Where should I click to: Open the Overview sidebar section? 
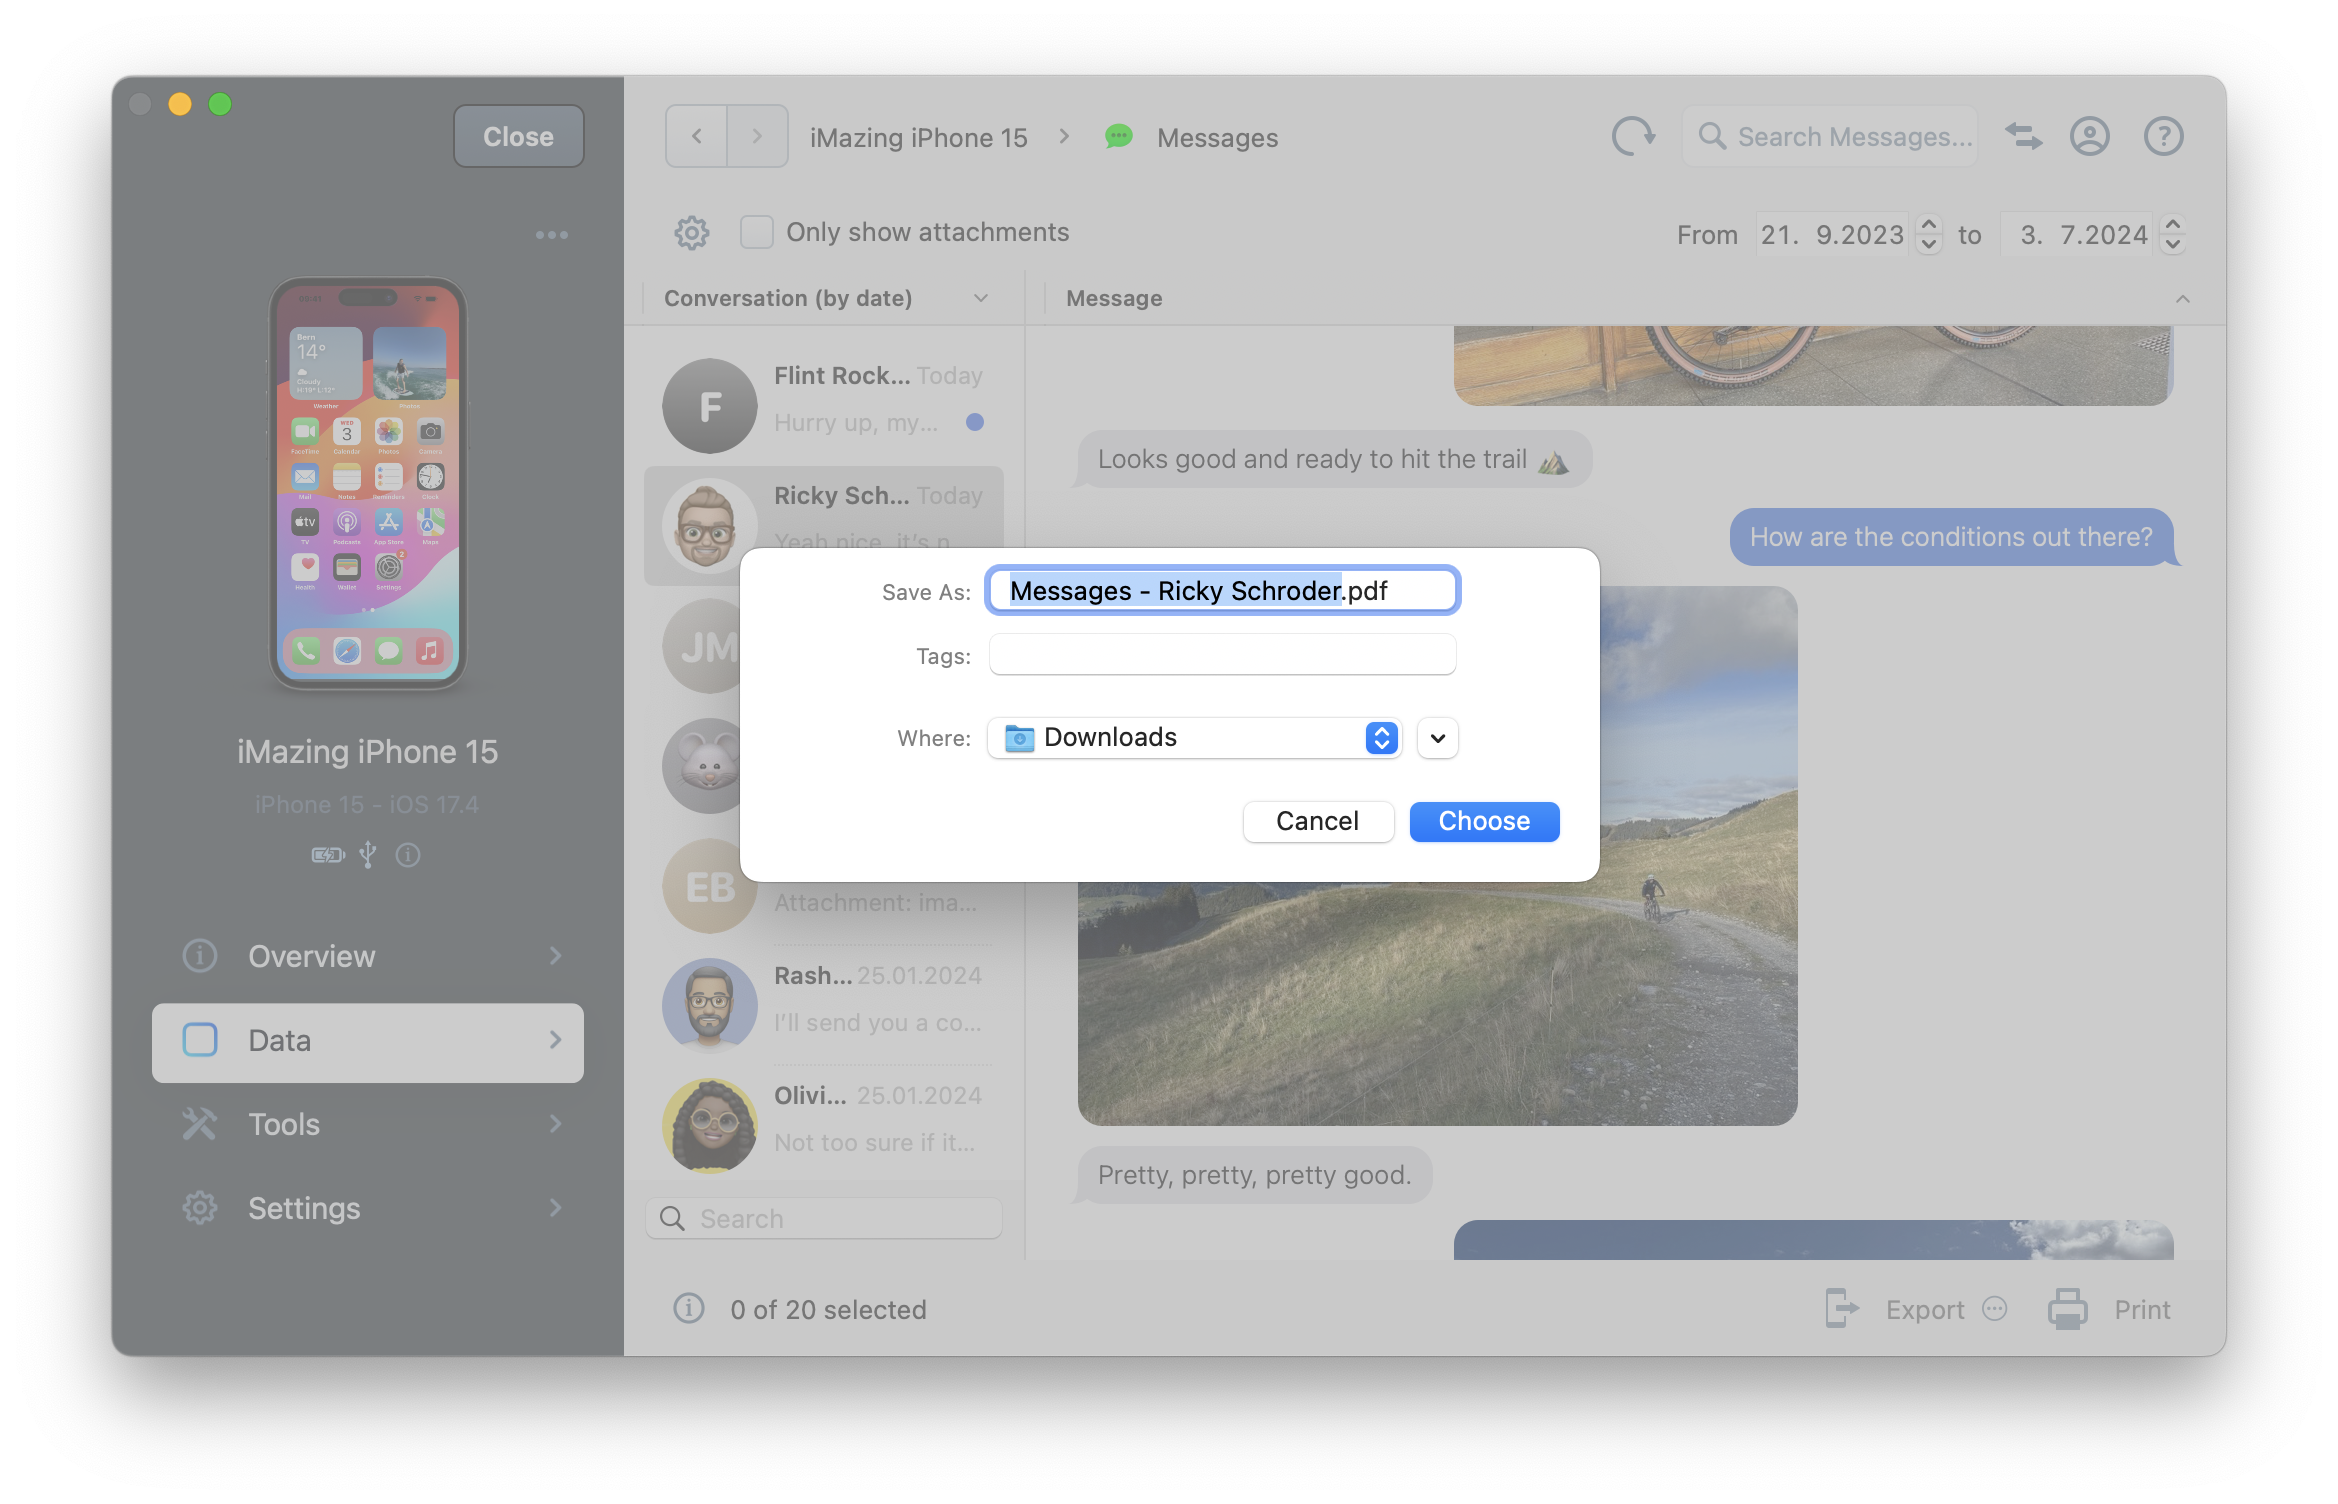[x=367, y=956]
